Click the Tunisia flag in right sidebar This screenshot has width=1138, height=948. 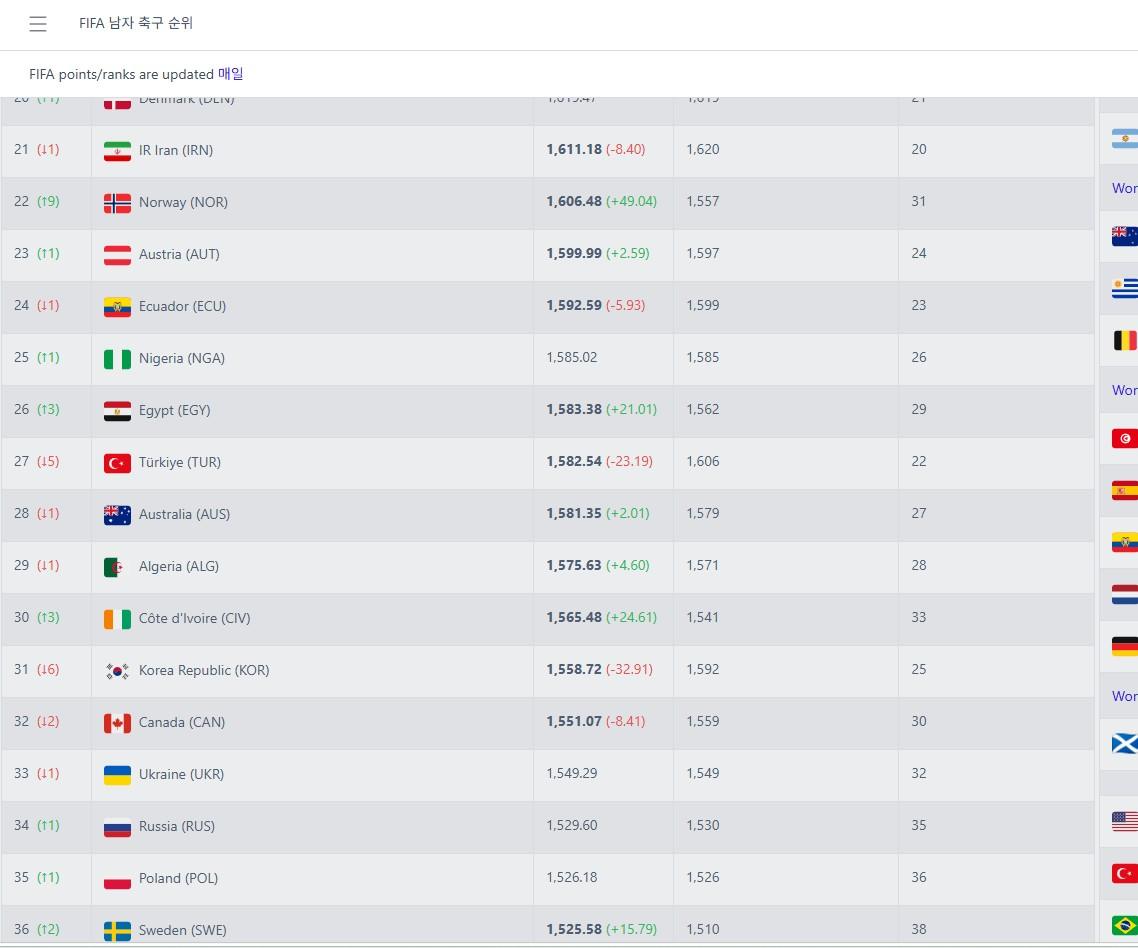pyautogui.click(x=1124, y=438)
